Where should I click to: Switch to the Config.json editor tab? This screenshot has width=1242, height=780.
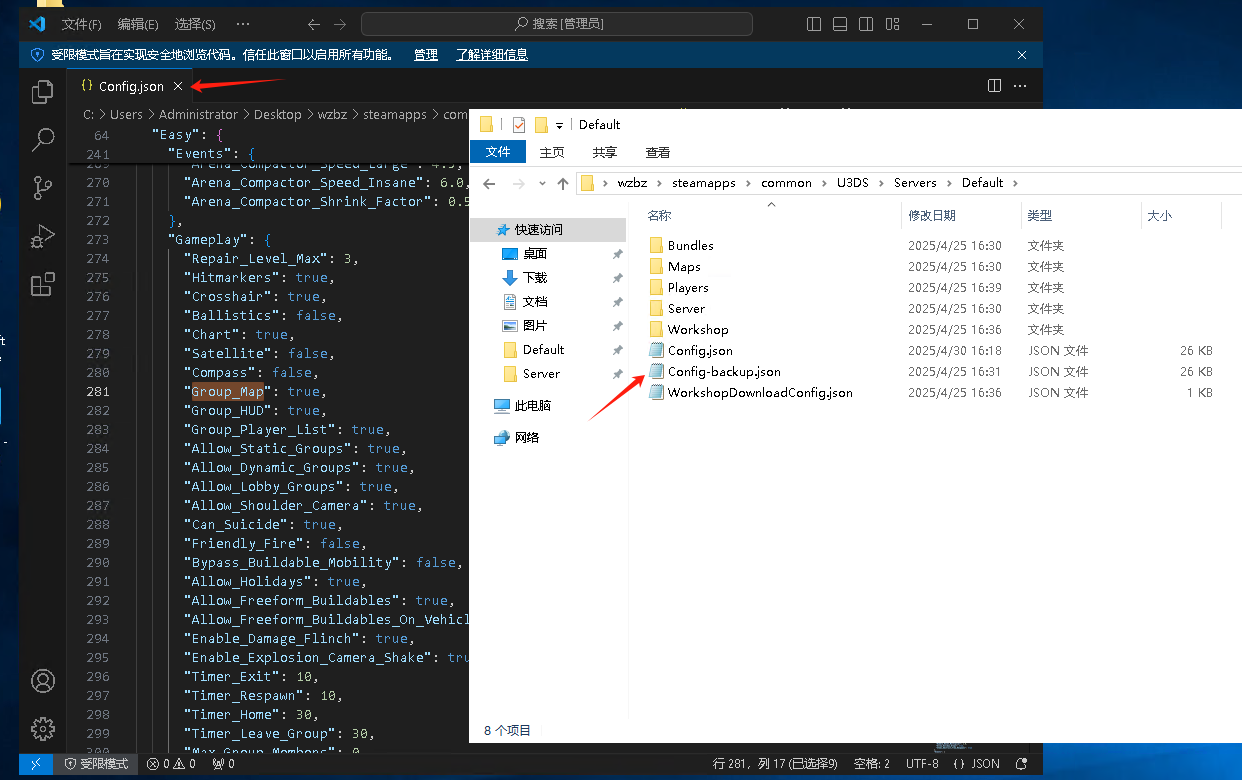coord(130,87)
